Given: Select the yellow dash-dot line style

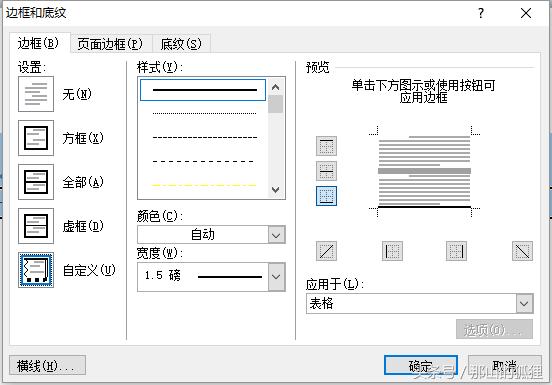Looking at the screenshot, I should [204, 185].
